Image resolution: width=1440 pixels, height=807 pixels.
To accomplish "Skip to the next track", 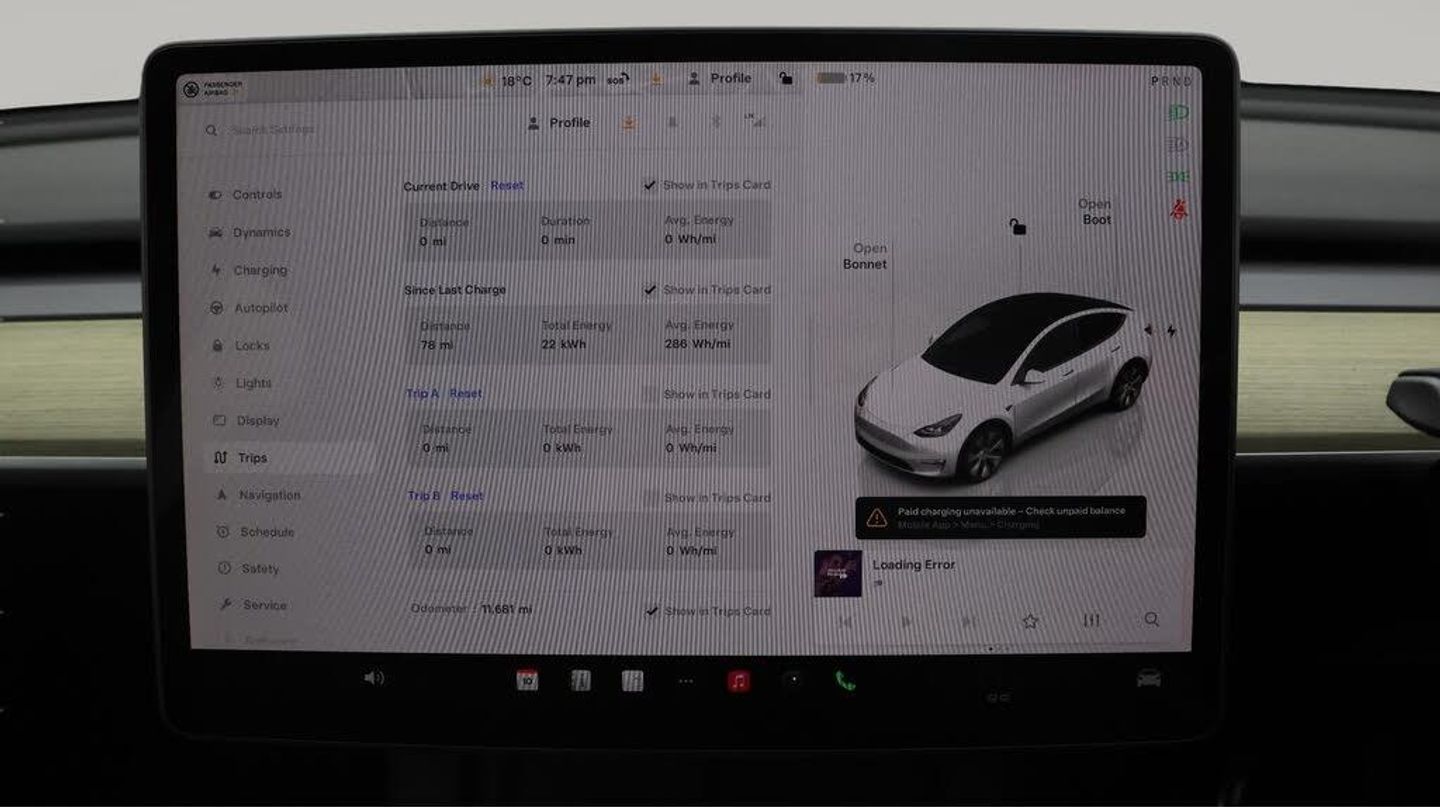I will tap(967, 622).
